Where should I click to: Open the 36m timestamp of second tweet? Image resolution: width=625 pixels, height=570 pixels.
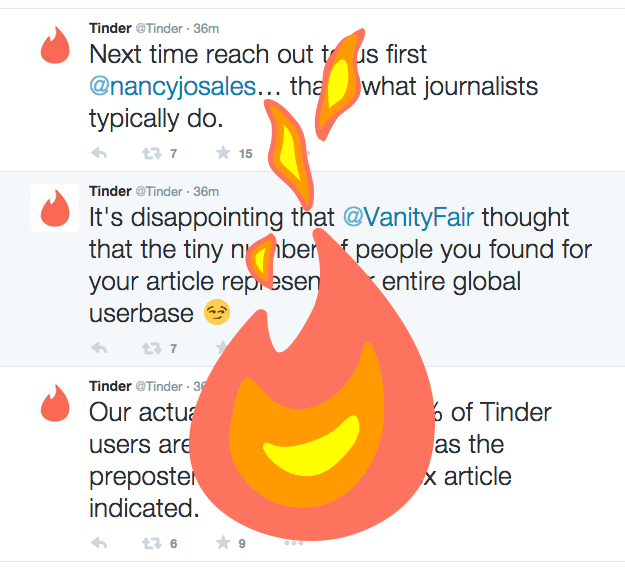coord(206,191)
